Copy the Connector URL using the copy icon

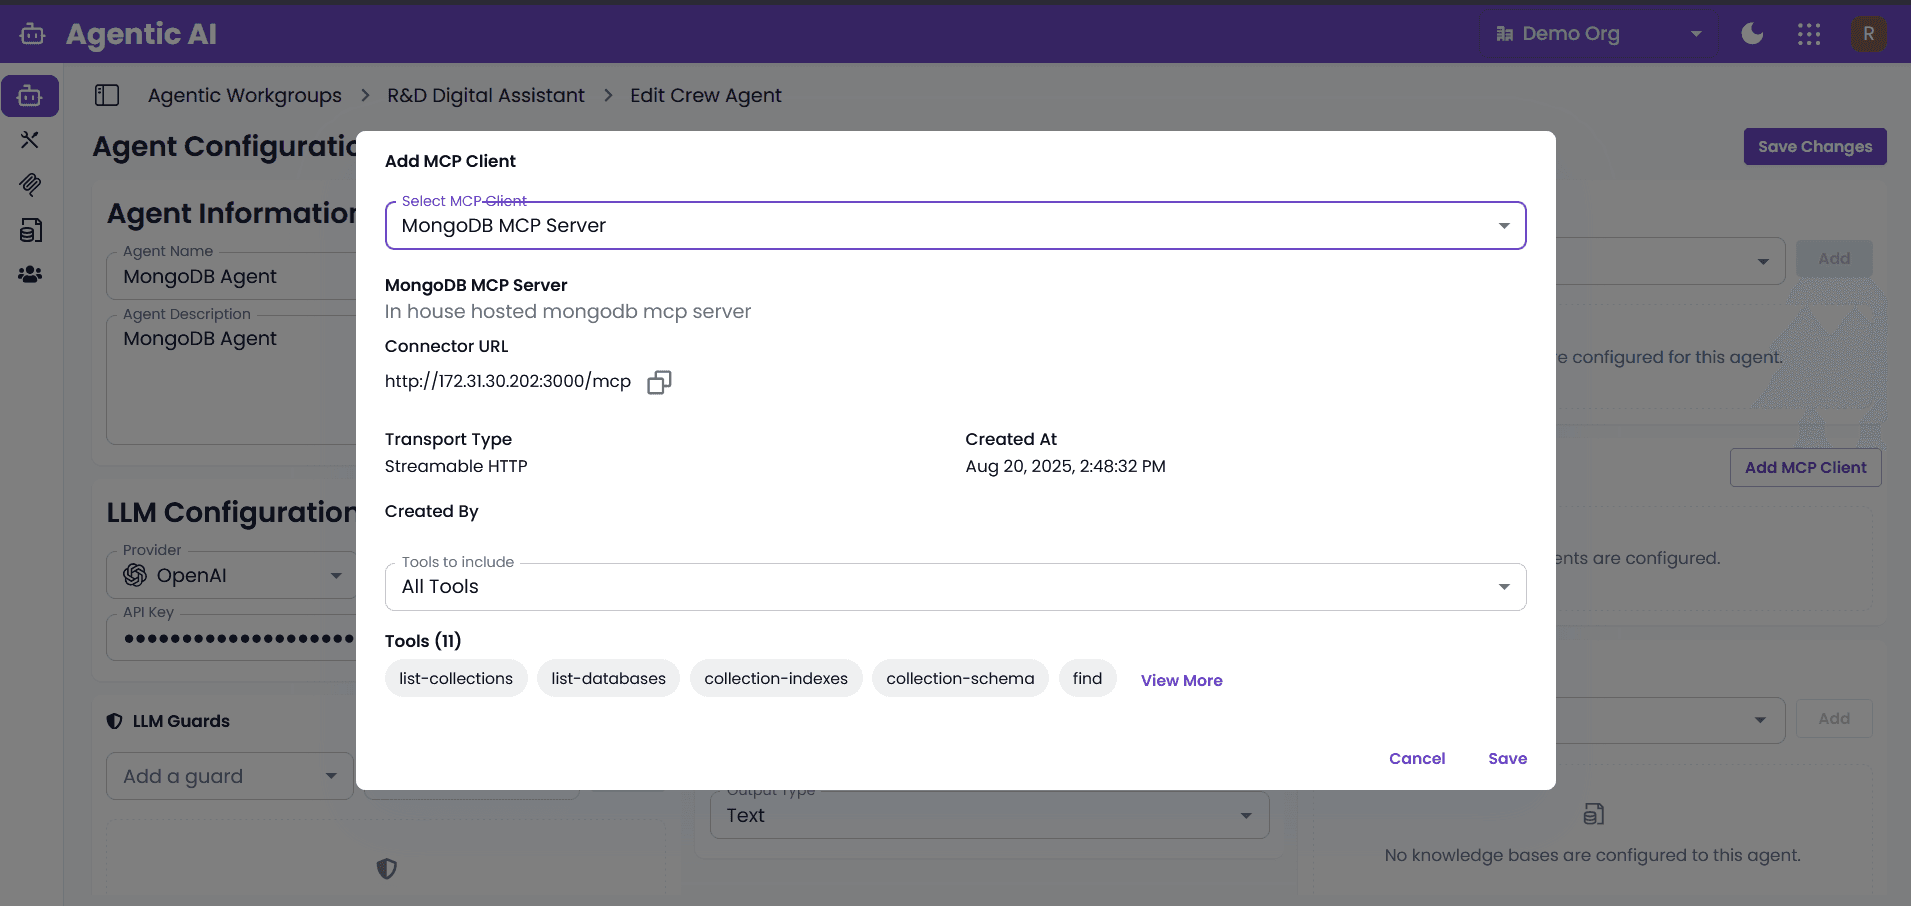[x=659, y=382]
